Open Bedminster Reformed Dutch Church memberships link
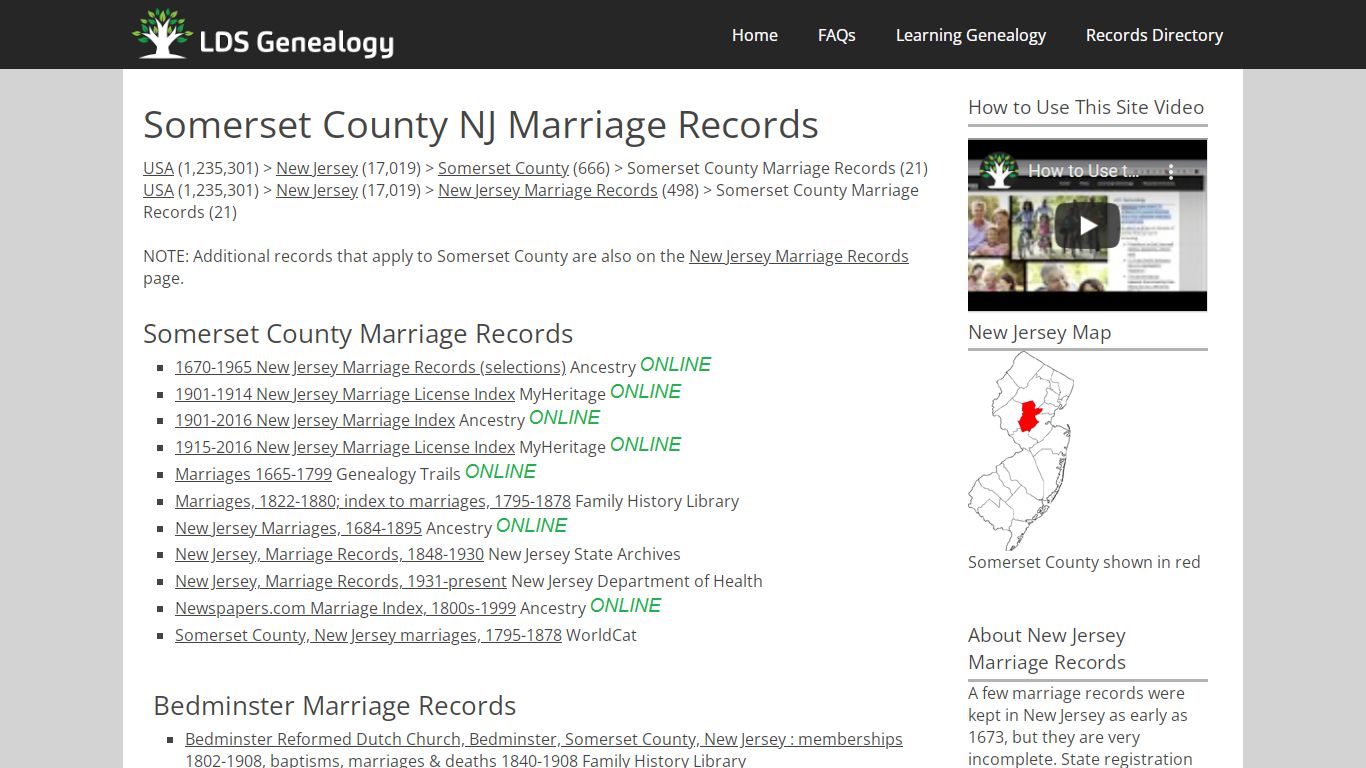 point(544,739)
